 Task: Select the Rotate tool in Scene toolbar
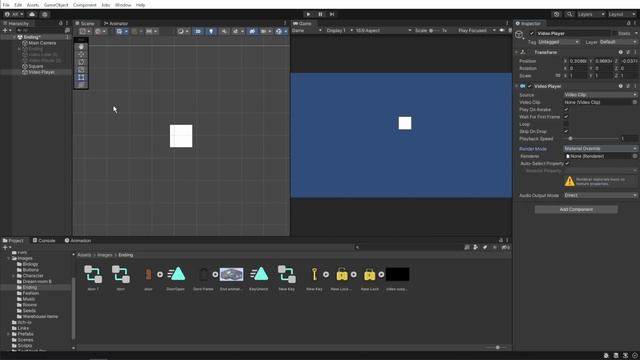81,62
